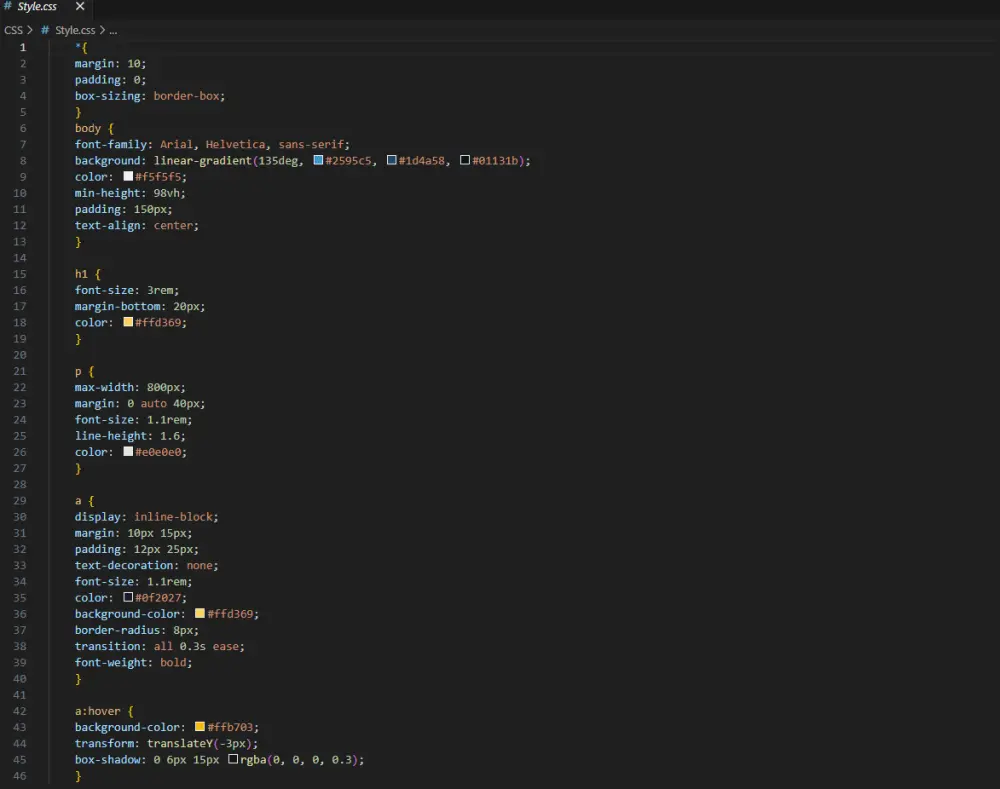1000x789 pixels.
Task: Open the #ffd369 color picker on line 18
Action: point(128,322)
